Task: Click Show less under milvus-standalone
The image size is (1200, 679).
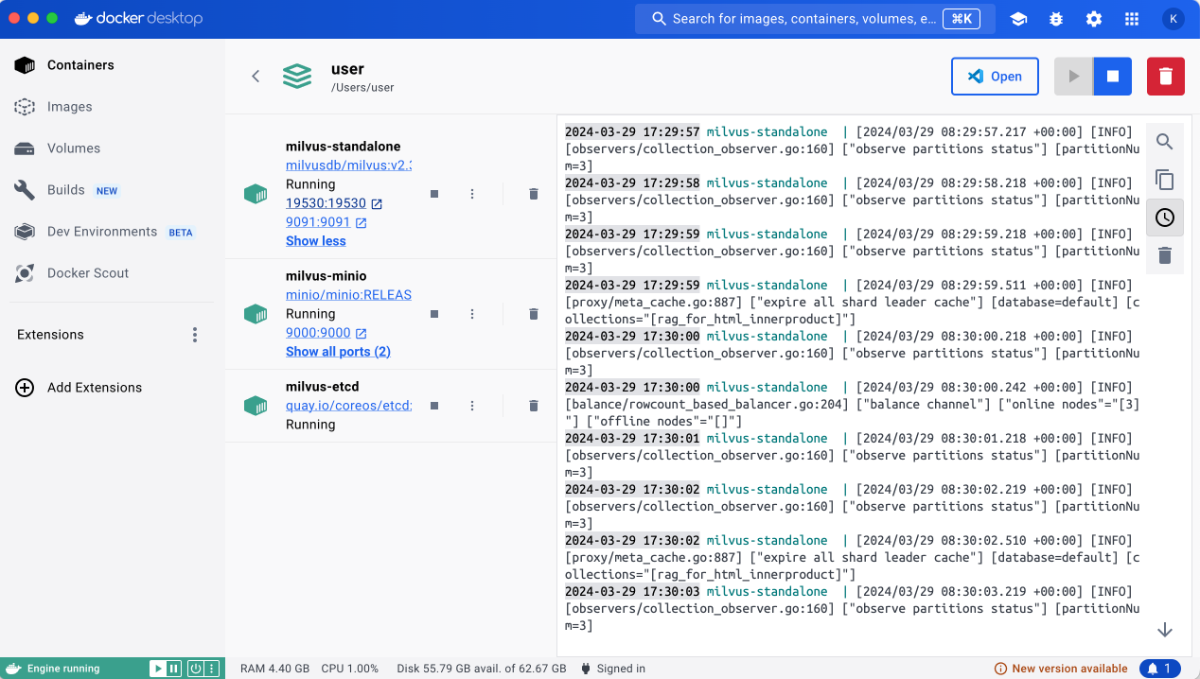Action: pyautogui.click(x=316, y=241)
